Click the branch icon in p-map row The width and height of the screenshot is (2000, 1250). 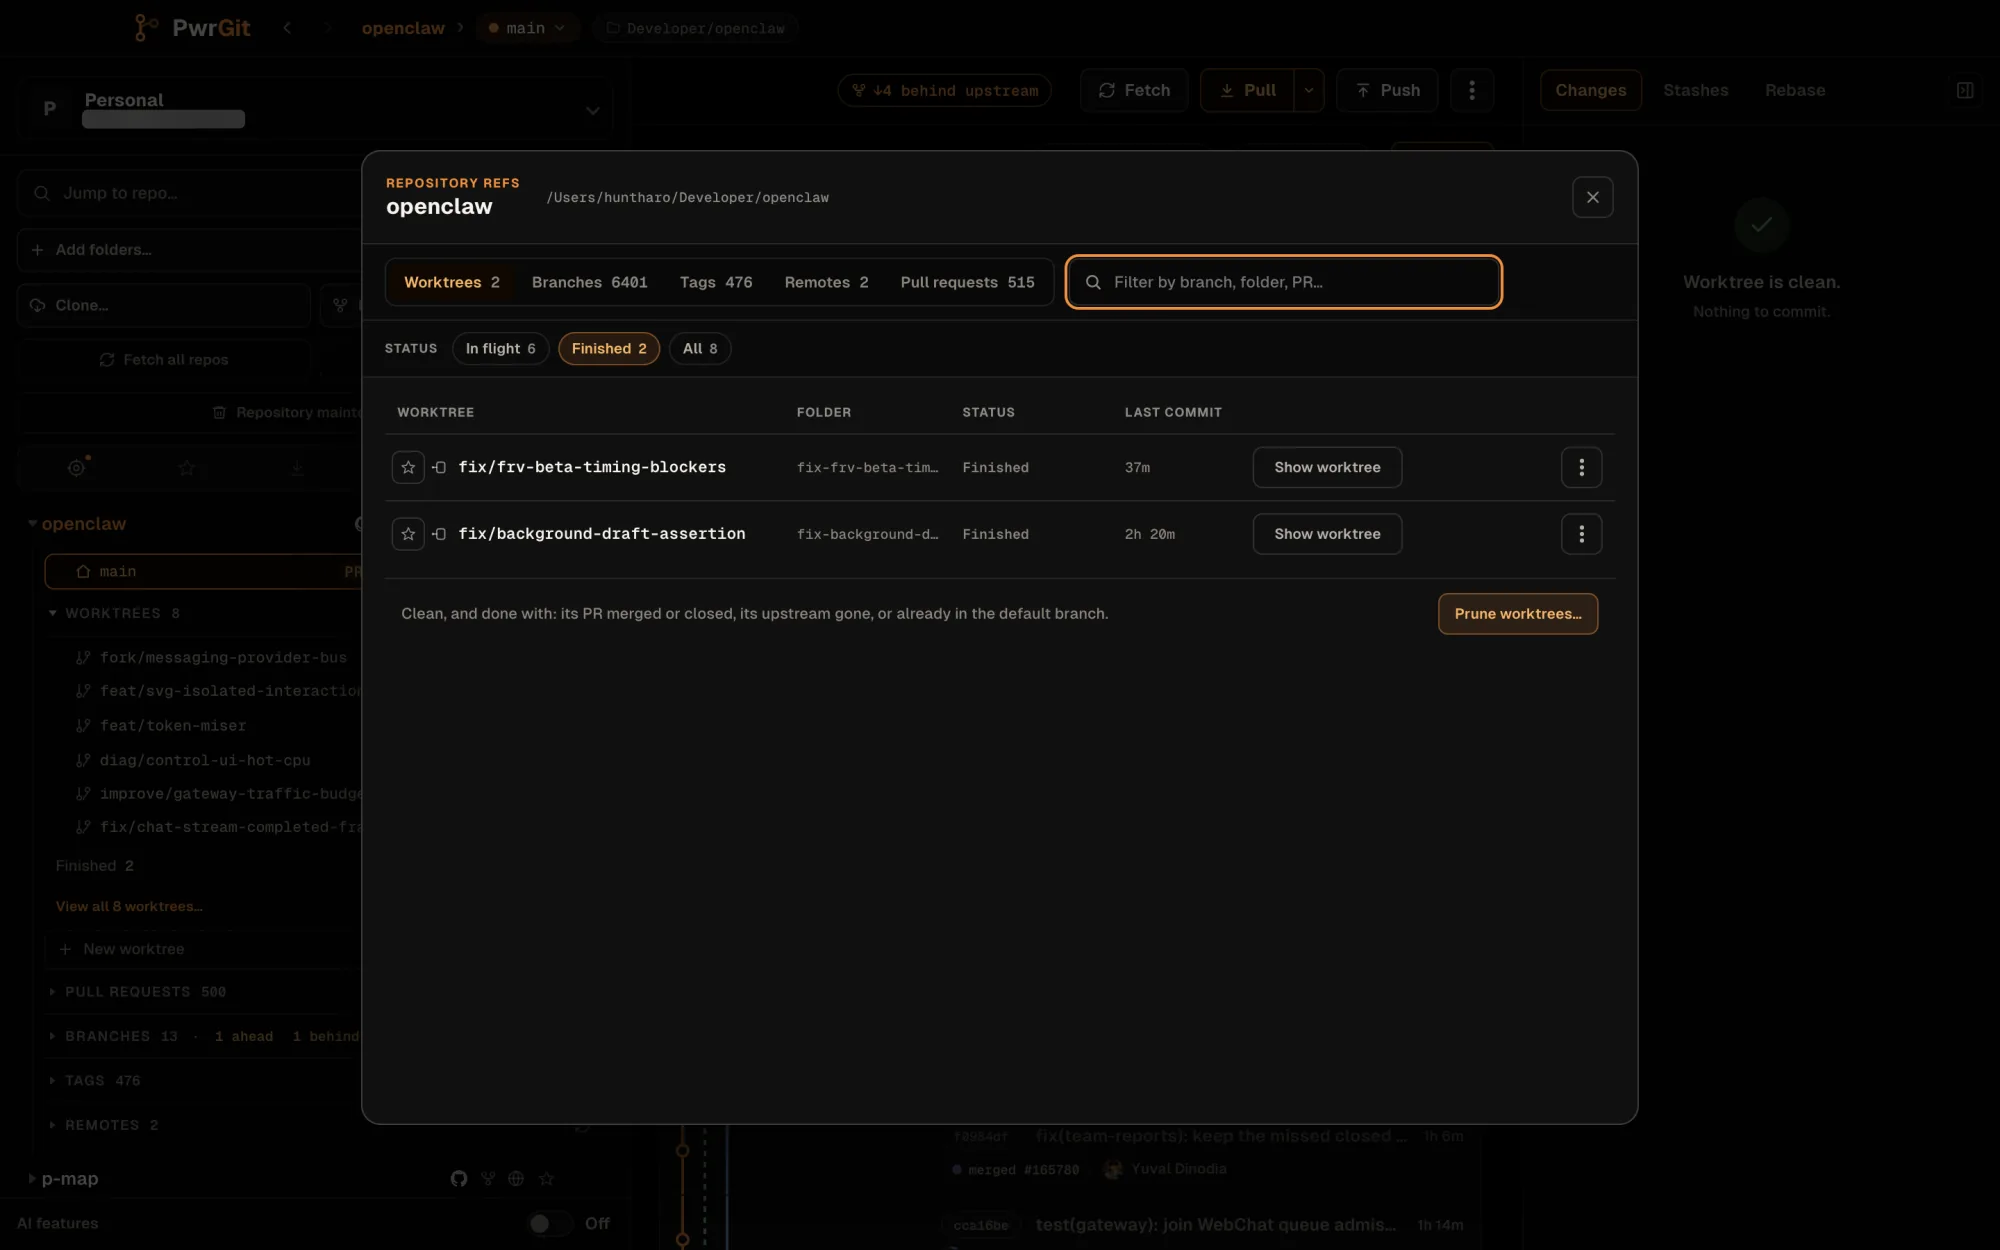(488, 1178)
